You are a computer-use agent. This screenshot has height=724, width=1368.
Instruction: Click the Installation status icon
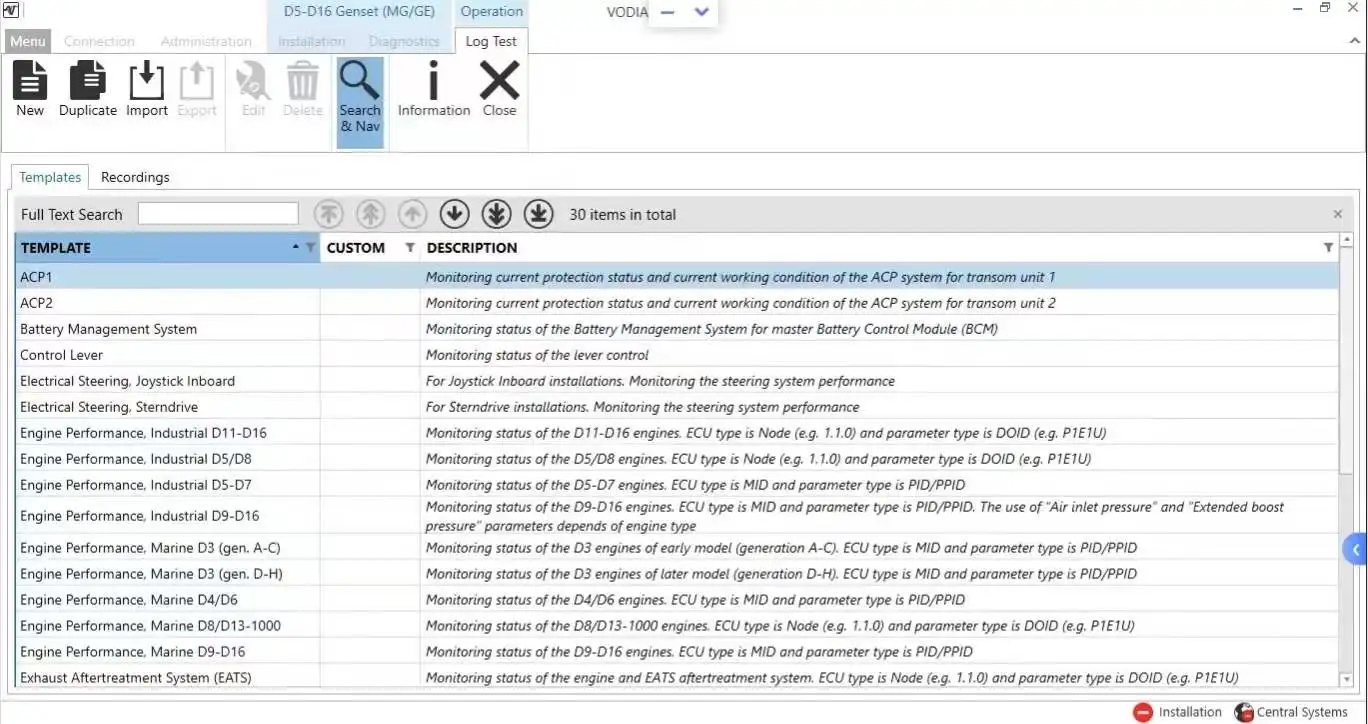[1143, 712]
